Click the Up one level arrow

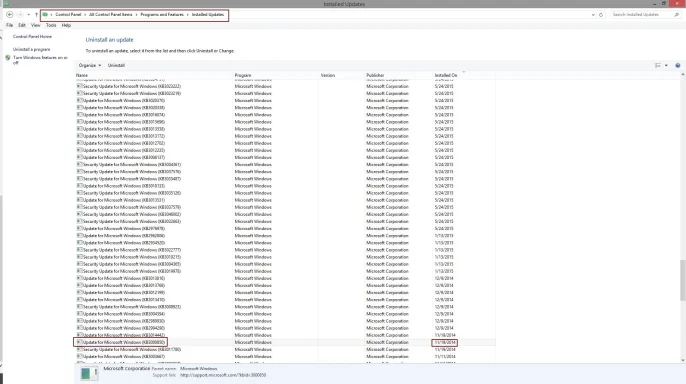click(36, 15)
